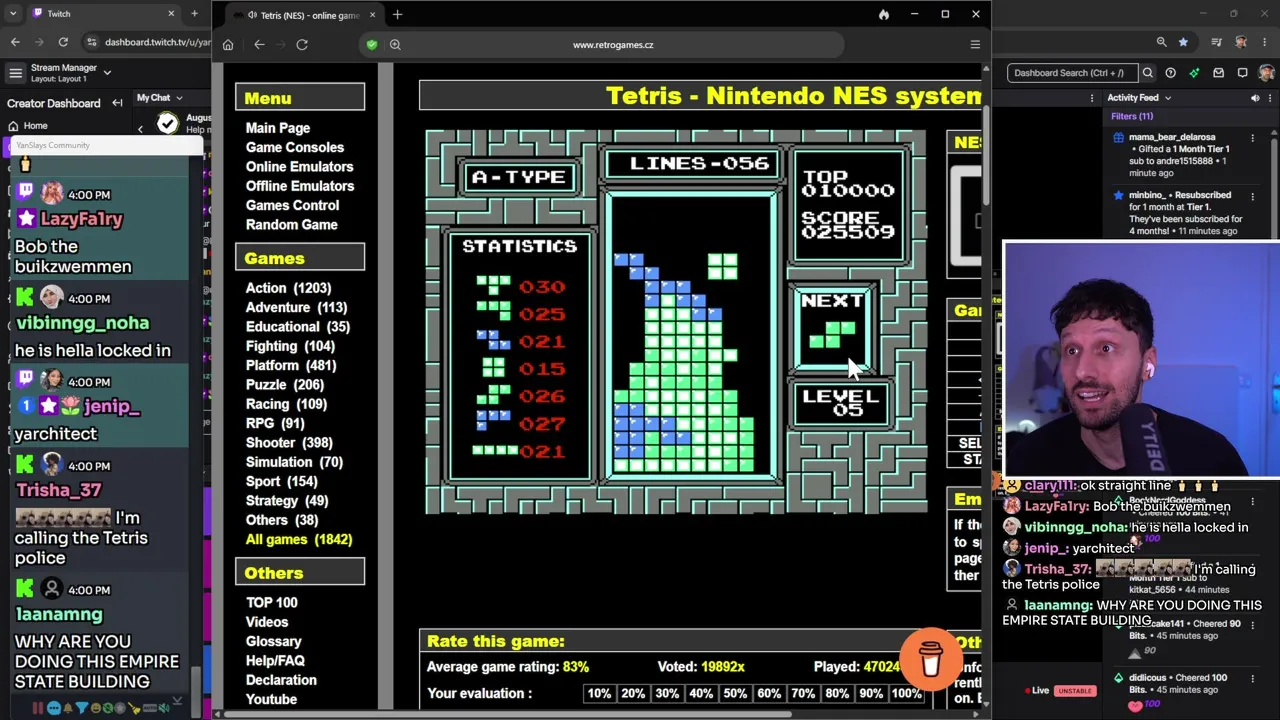Click the Twitch dashboard hamburger menu icon
Image resolution: width=1280 pixels, height=720 pixels.
point(15,73)
